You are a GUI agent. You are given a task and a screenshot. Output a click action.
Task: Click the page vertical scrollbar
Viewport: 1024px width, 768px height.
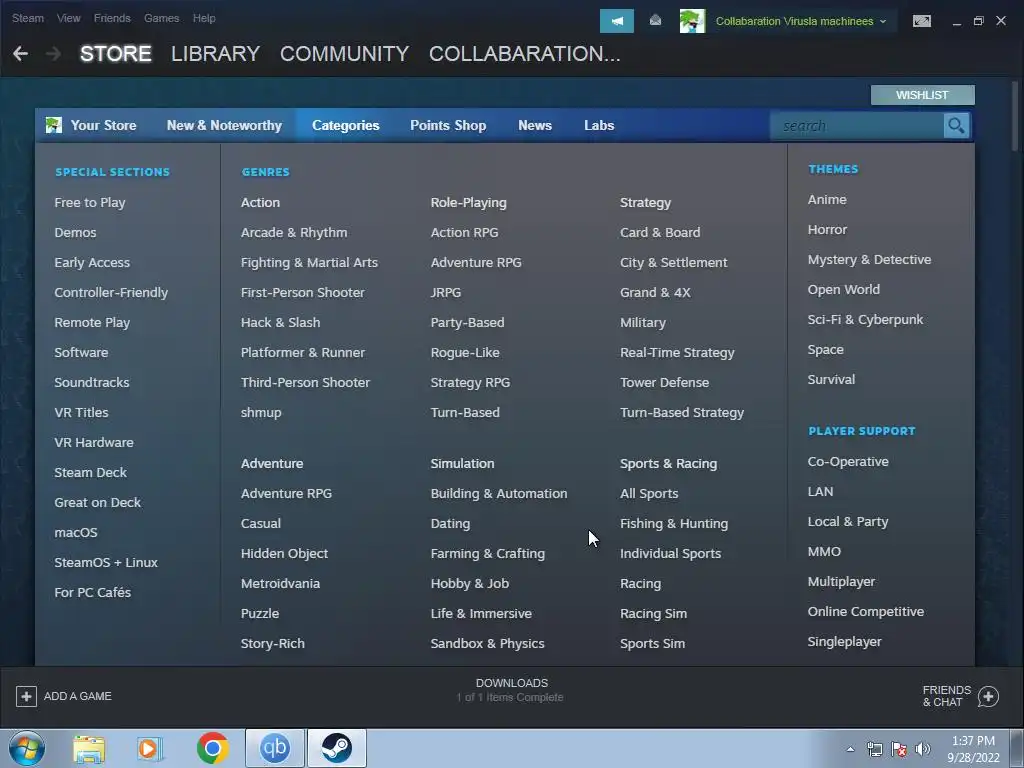click(x=1015, y=118)
